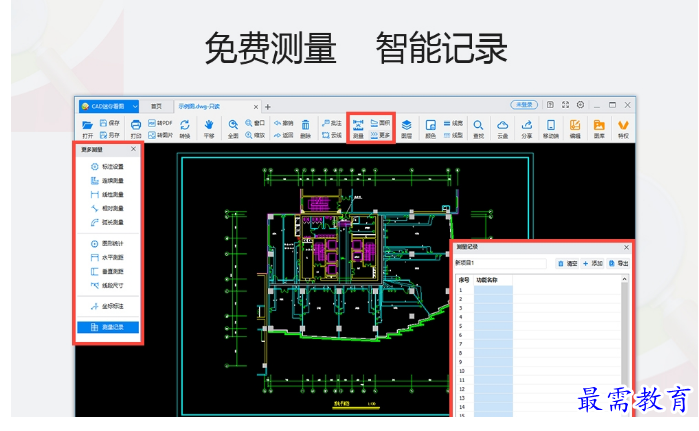Select the 窗口 (Zoom window) tool
Screen dimensions: 699x431
pyautogui.click(x=255, y=123)
